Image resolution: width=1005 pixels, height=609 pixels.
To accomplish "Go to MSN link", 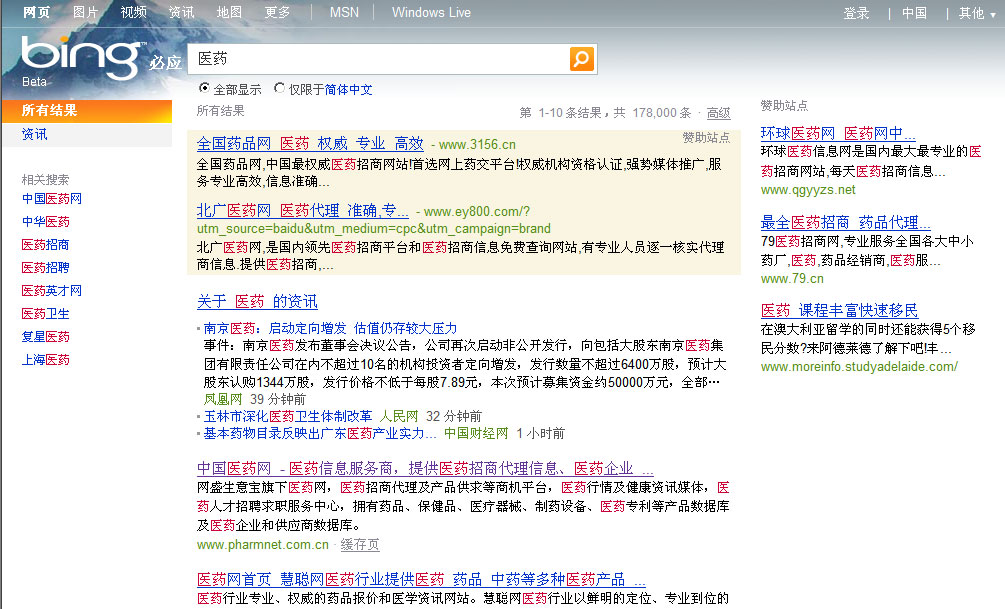I will [344, 12].
